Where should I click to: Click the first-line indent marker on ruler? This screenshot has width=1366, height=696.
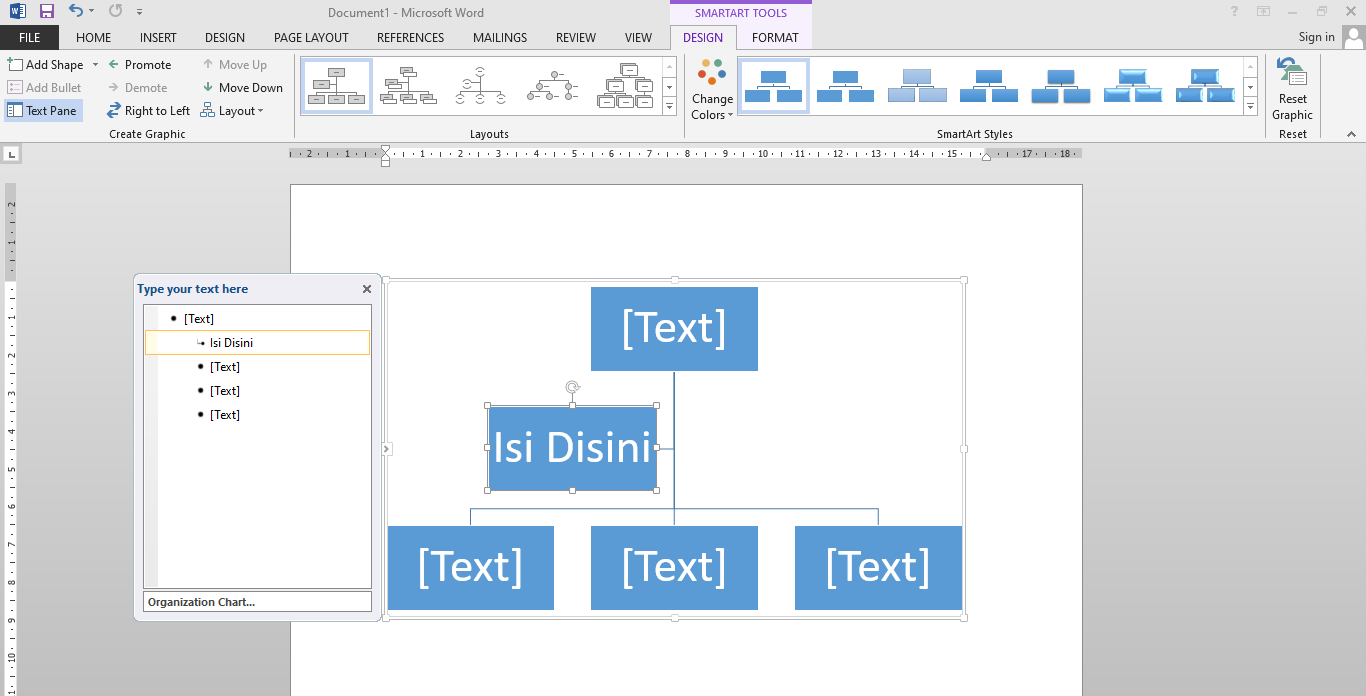[385, 150]
